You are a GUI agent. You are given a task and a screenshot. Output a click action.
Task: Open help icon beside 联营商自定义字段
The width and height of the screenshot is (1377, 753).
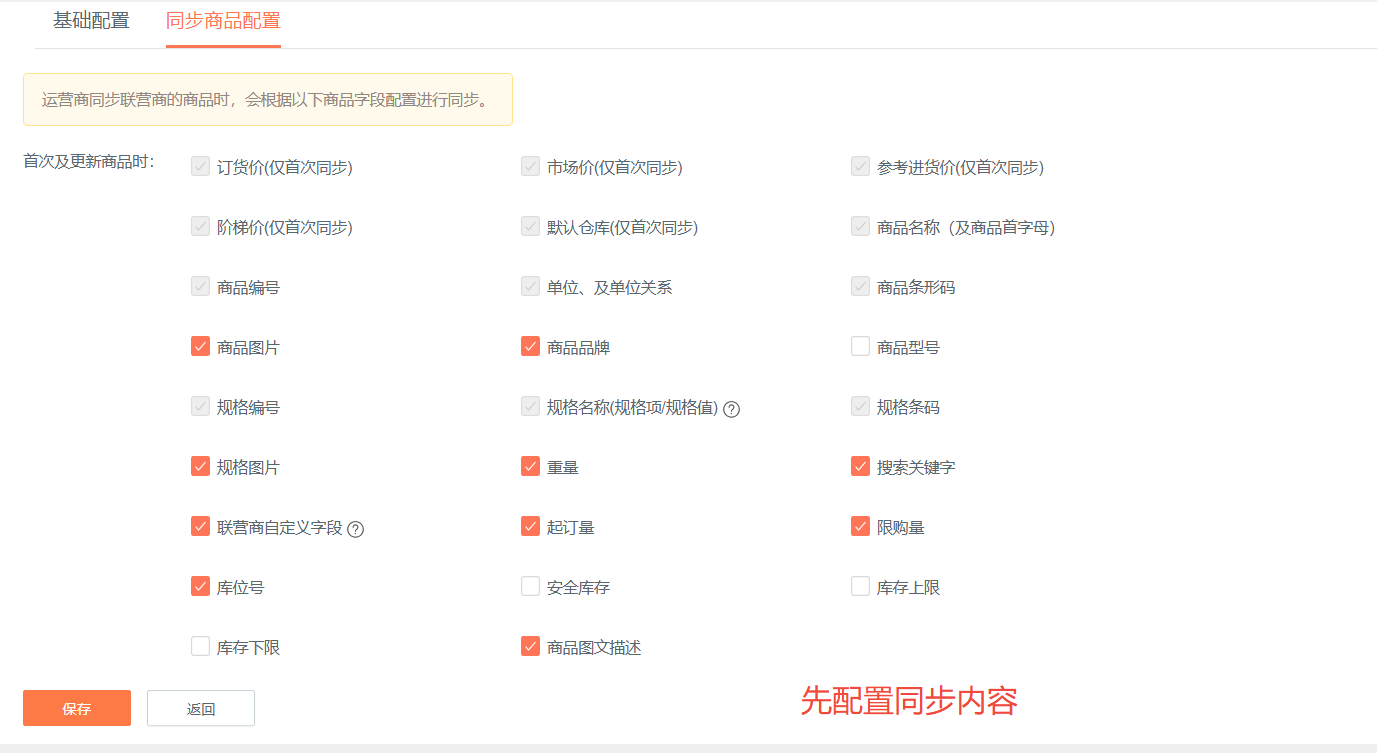[x=355, y=528]
